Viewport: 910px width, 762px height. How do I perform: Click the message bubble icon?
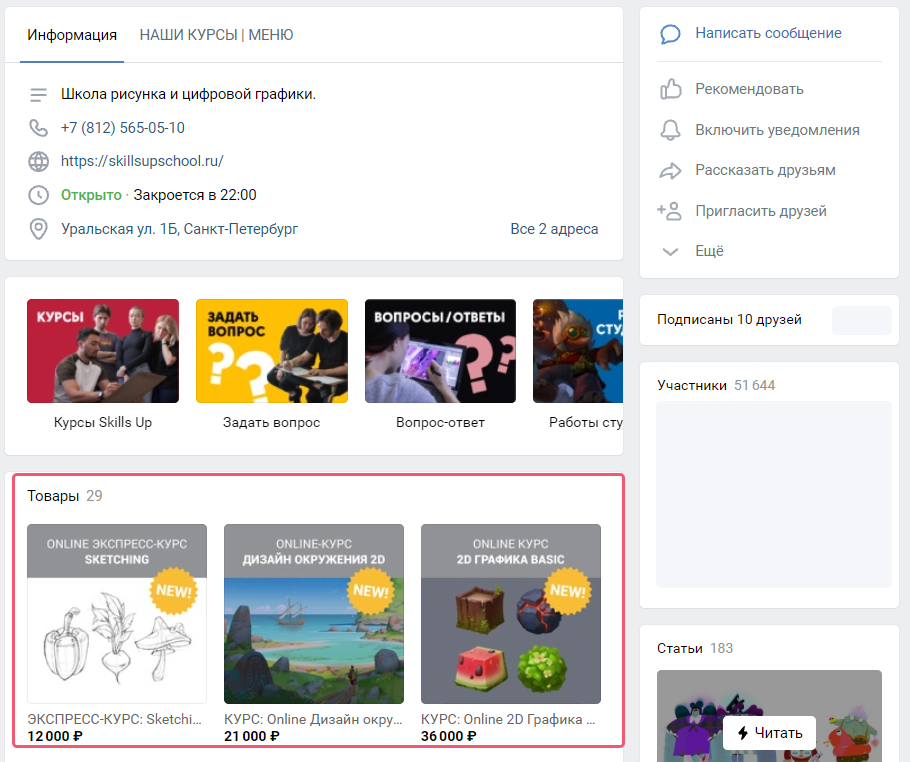tap(670, 34)
